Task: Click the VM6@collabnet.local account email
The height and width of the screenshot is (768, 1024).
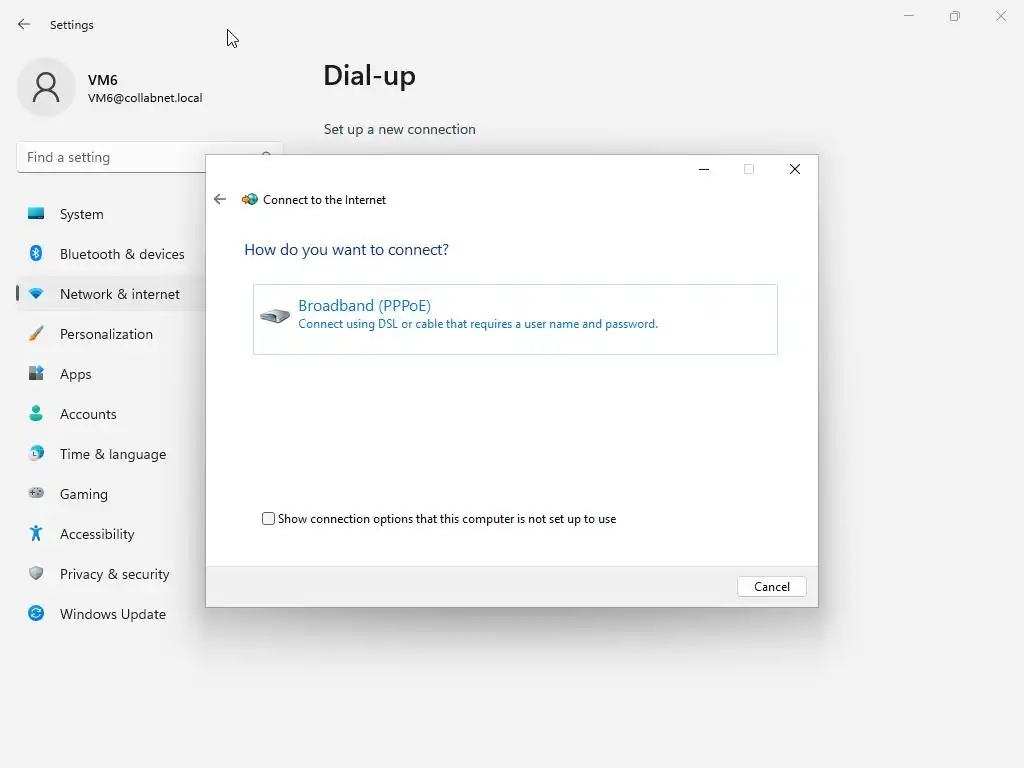Action: [145, 98]
